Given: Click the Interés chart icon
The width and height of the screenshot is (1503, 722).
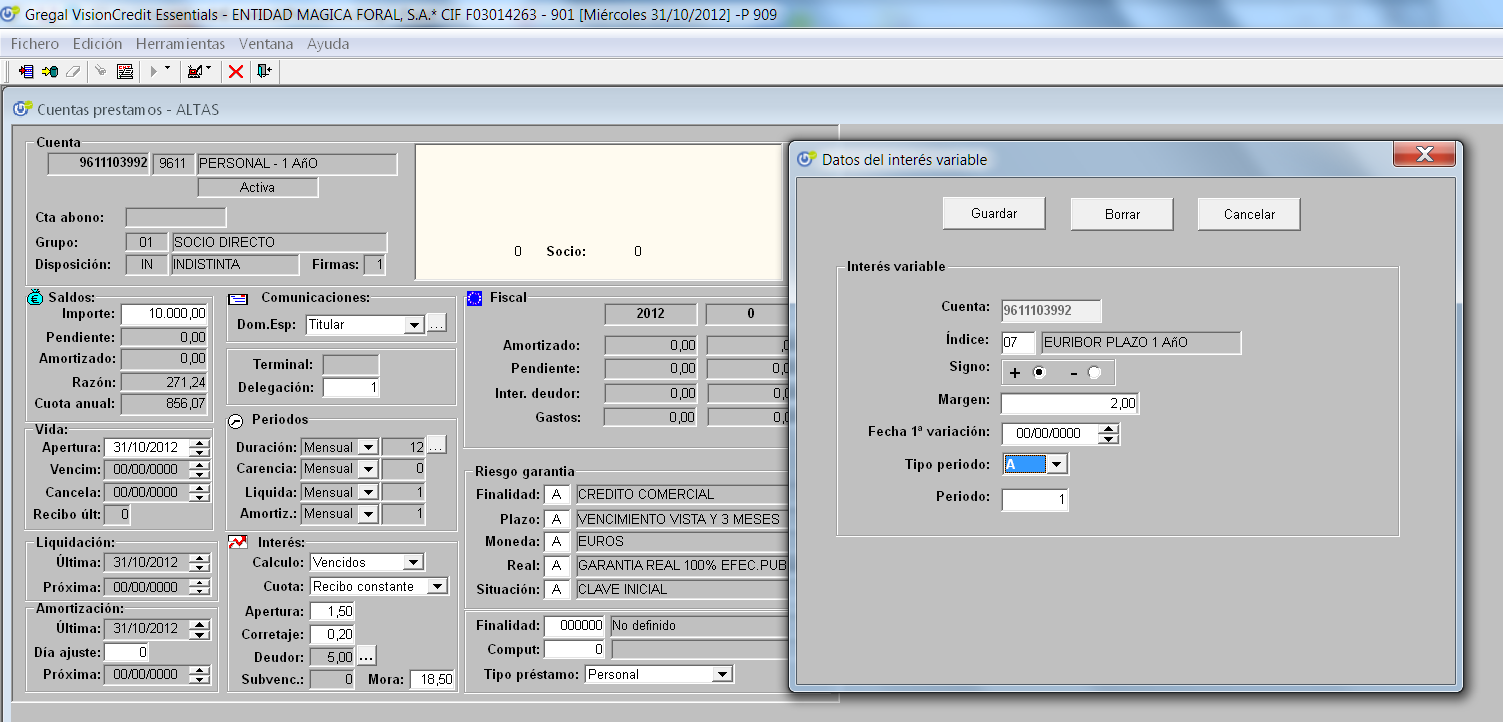Looking at the screenshot, I should tap(238, 542).
